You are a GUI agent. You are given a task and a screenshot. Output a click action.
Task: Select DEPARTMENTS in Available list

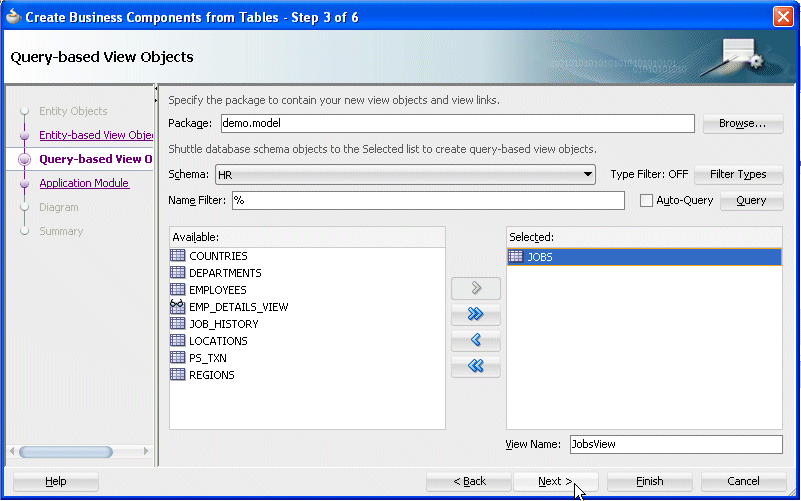coord(225,273)
